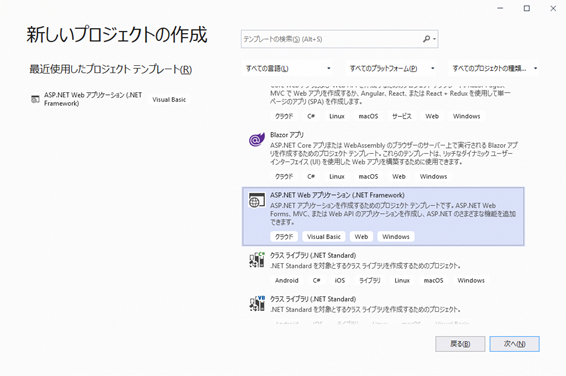The height and width of the screenshot is (376, 566).
Task: Open the all languages filter dropdown
Action: (287, 68)
